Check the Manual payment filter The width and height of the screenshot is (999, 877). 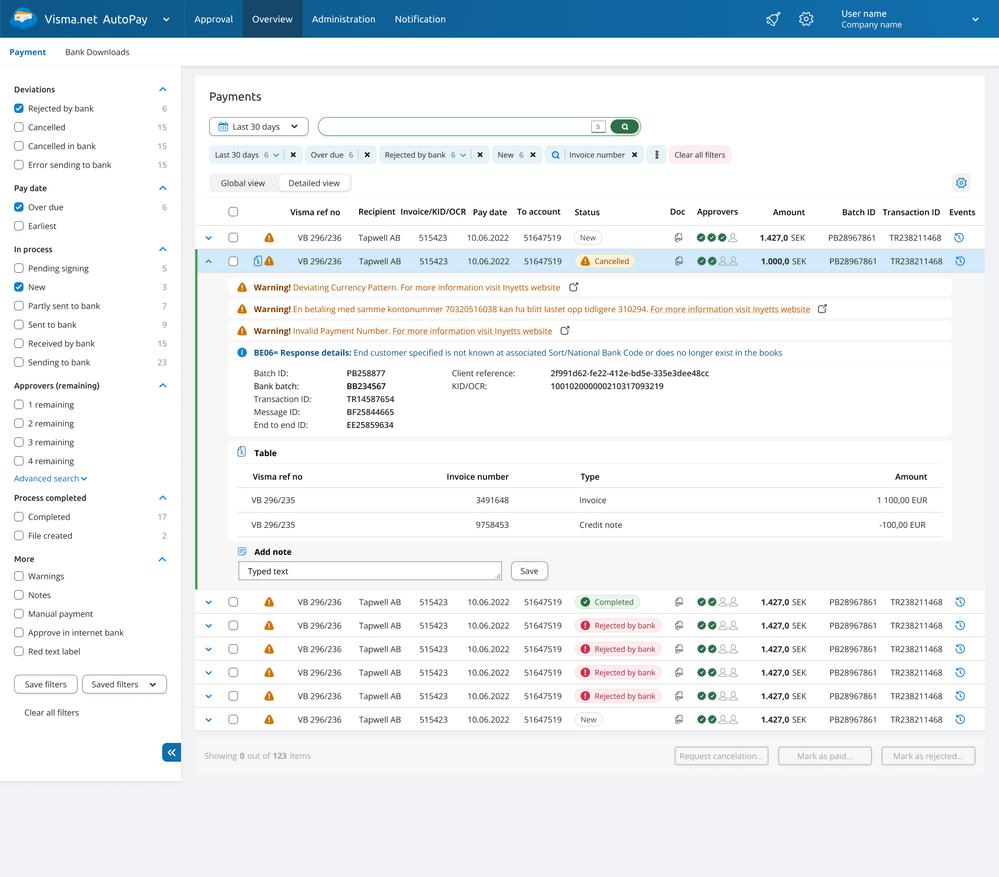[x=19, y=614]
